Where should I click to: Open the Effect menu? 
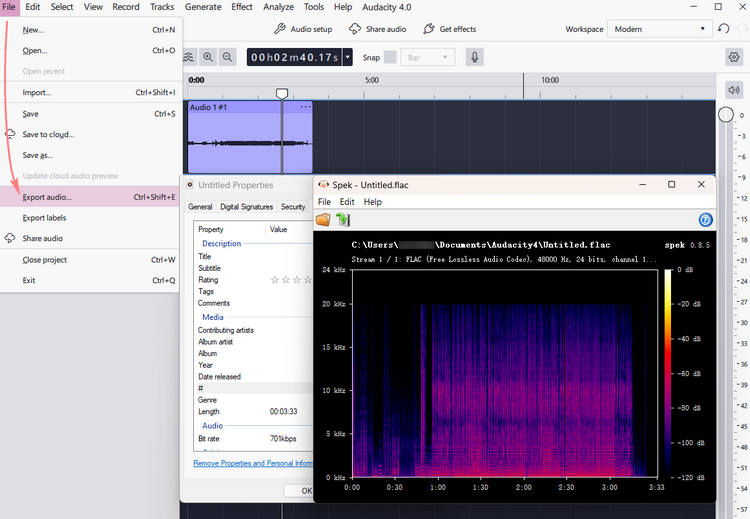click(x=242, y=7)
